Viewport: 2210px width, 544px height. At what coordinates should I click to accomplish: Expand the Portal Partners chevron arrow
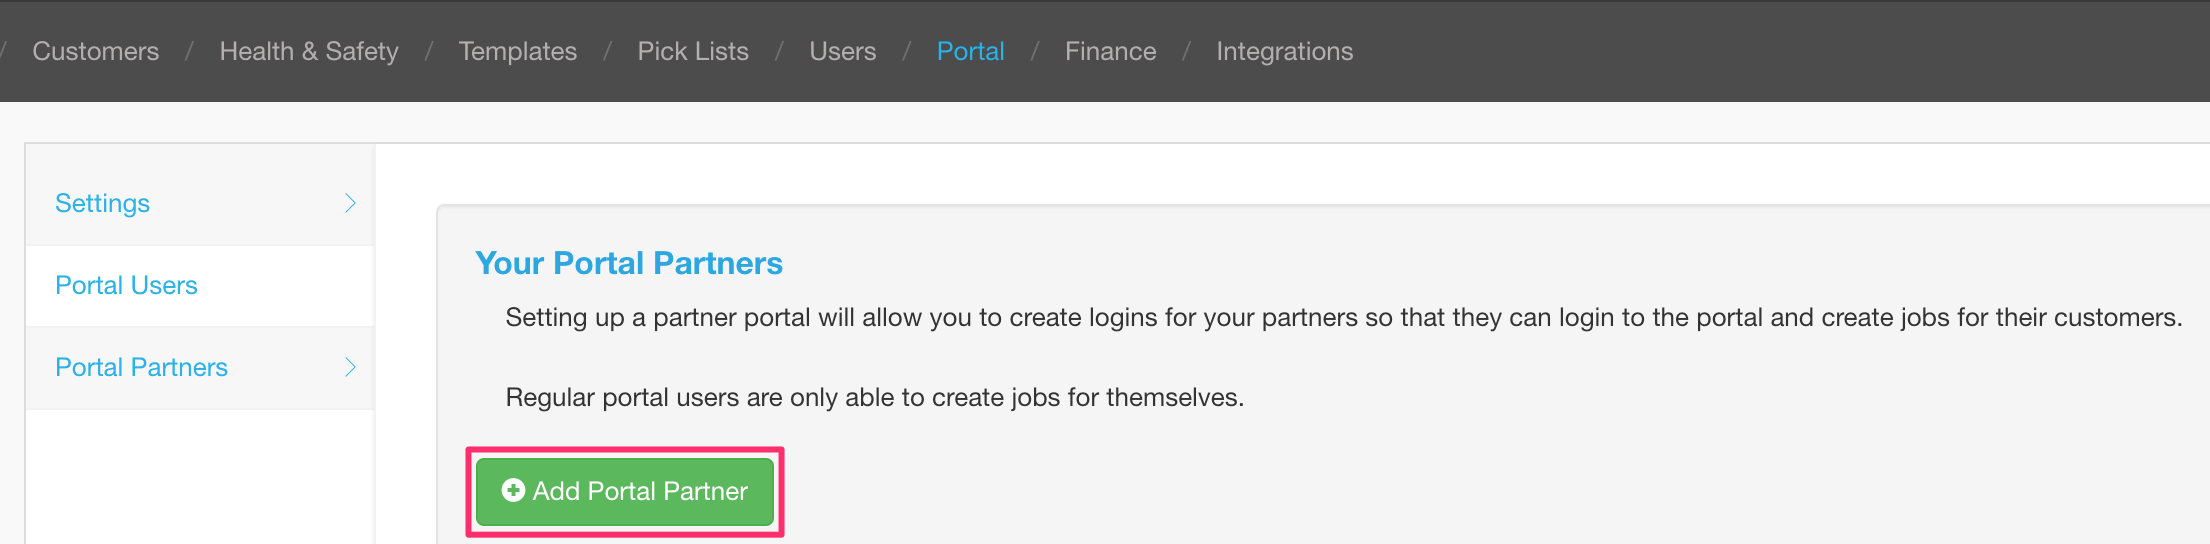(350, 367)
